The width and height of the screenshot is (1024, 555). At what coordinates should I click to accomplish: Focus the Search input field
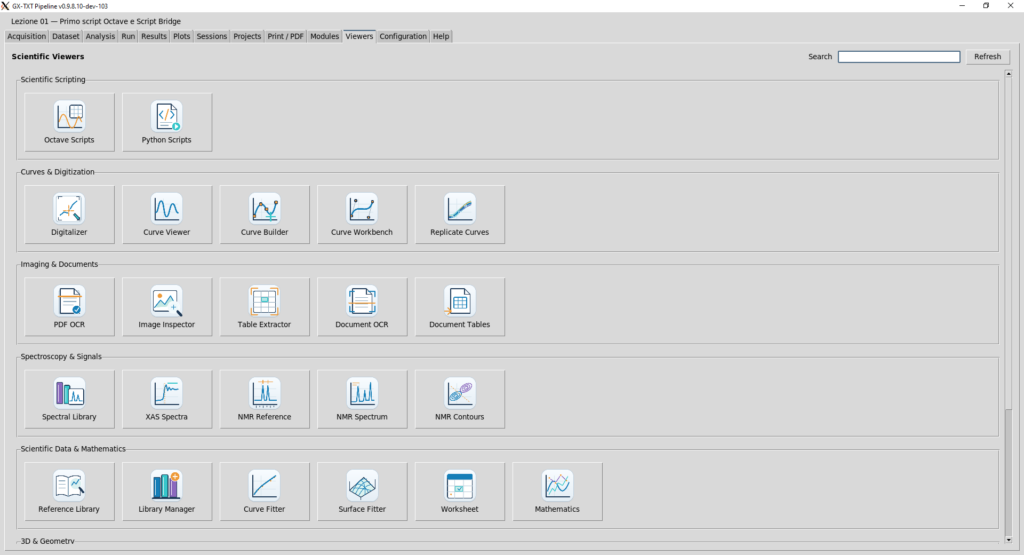(899, 57)
